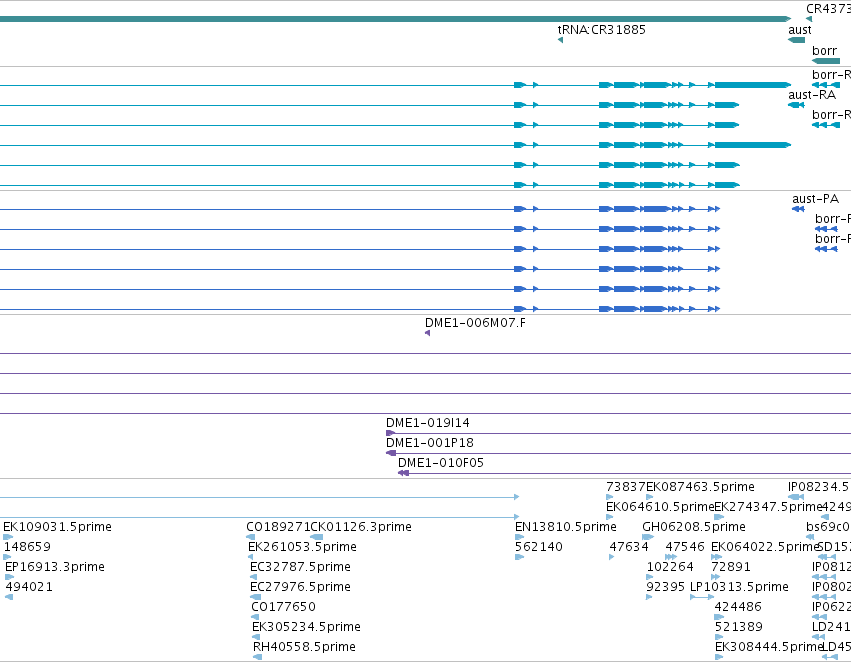Click the EK274347.5prime EST label

click(x=769, y=507)
